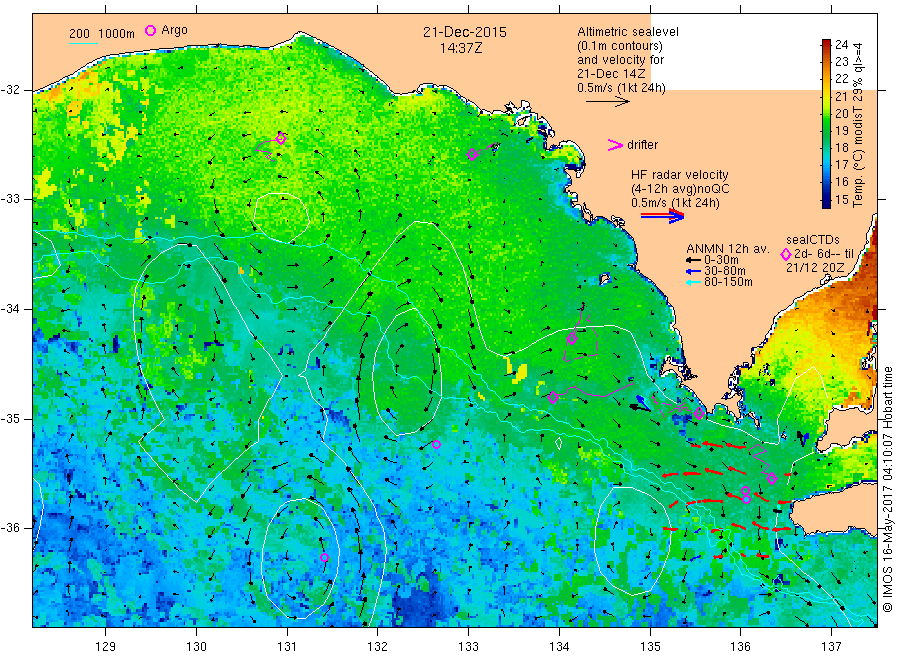Click the diamond marker near 134.1E 34.3S
This screenshot has height=660, width=900.
coord(572,339)
